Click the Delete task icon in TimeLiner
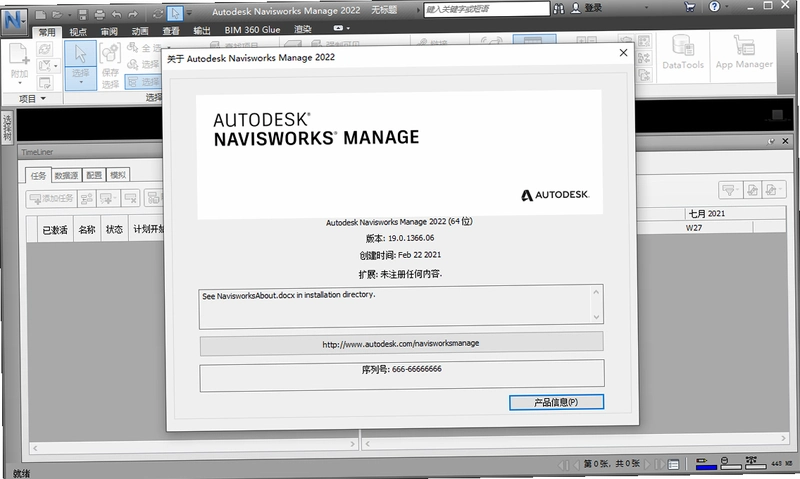The height and width of the screenshot is (479, 800). coord(131,198)
